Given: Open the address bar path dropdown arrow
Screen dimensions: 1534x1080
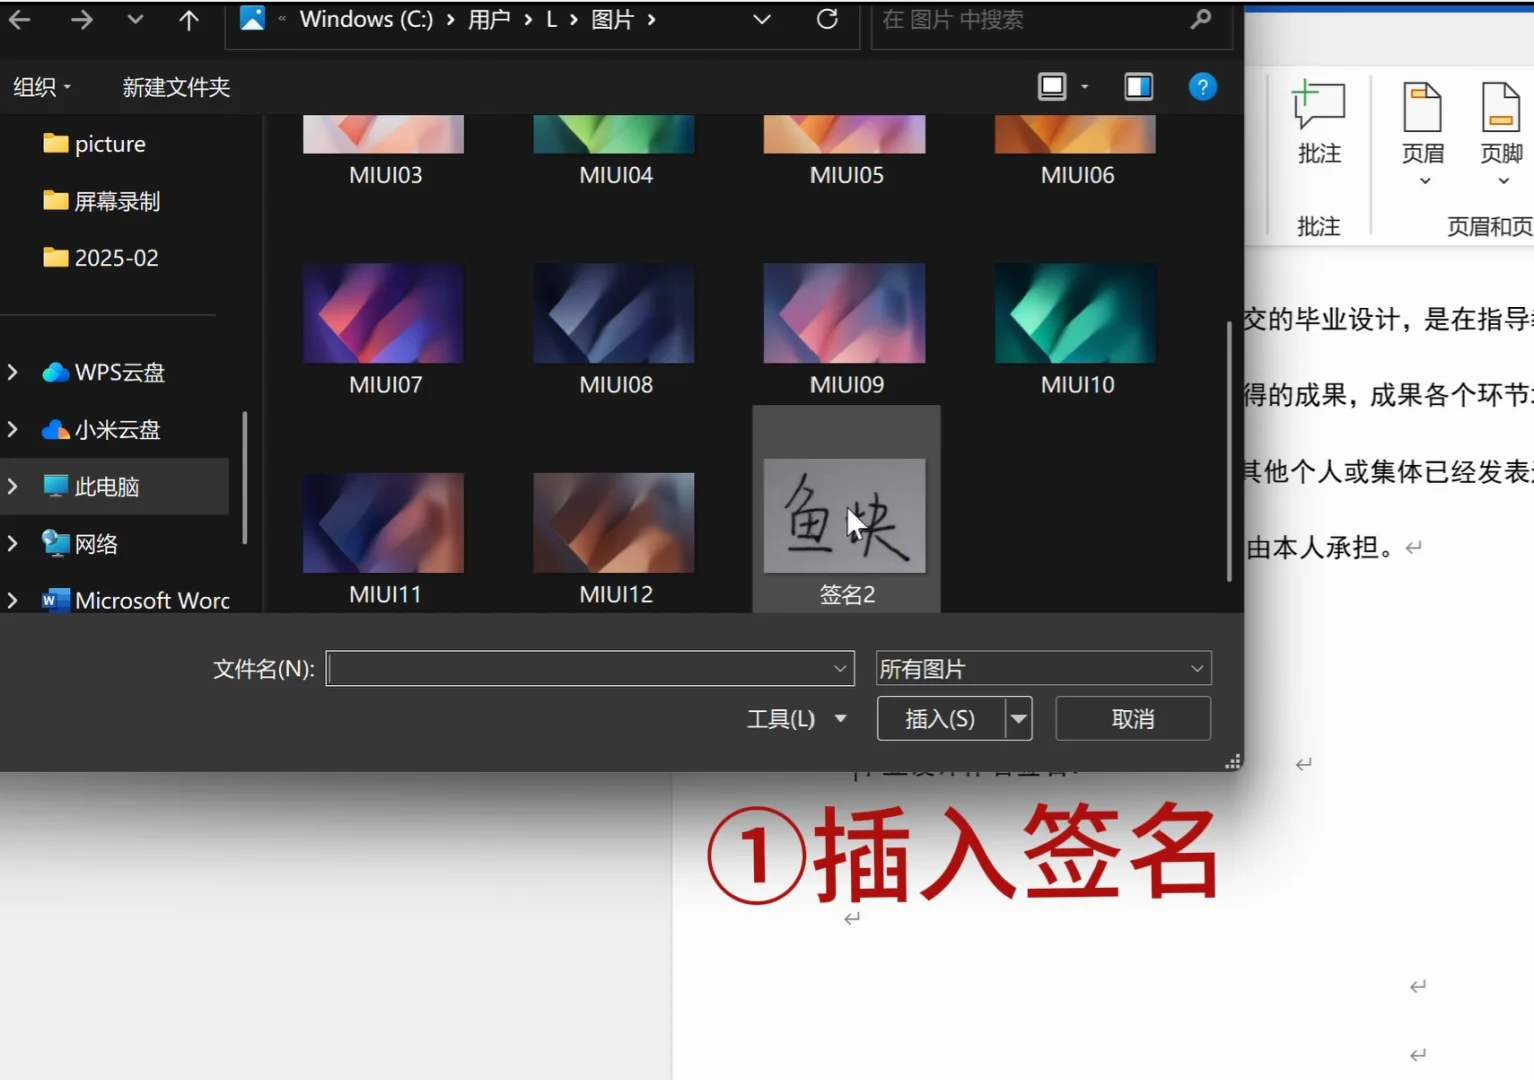Looking at the screenshot, I should (760, 19).
